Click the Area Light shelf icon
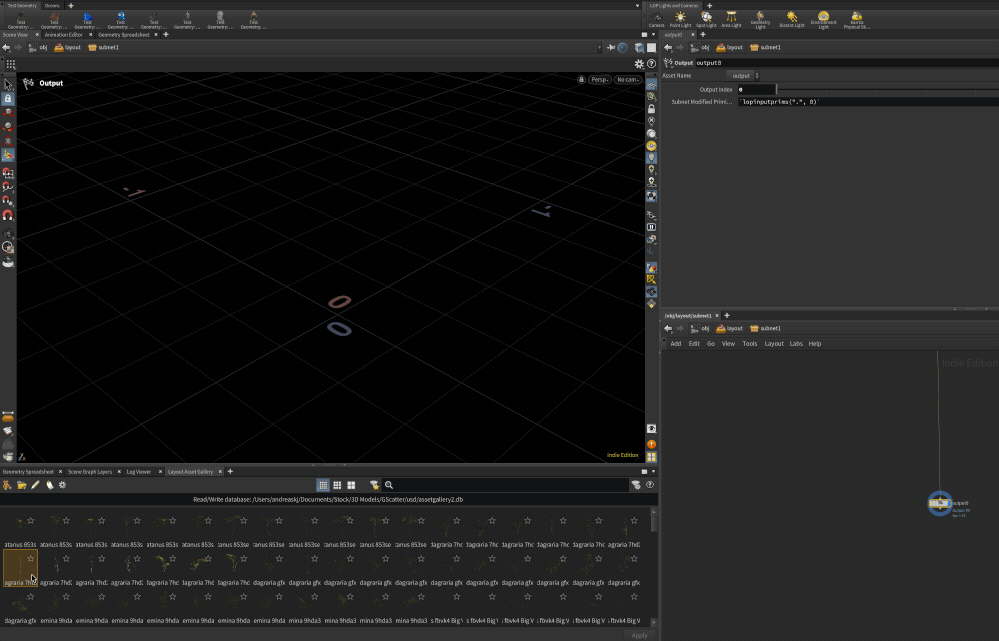This screenshot has width=999, height=641. click(732, 19)
